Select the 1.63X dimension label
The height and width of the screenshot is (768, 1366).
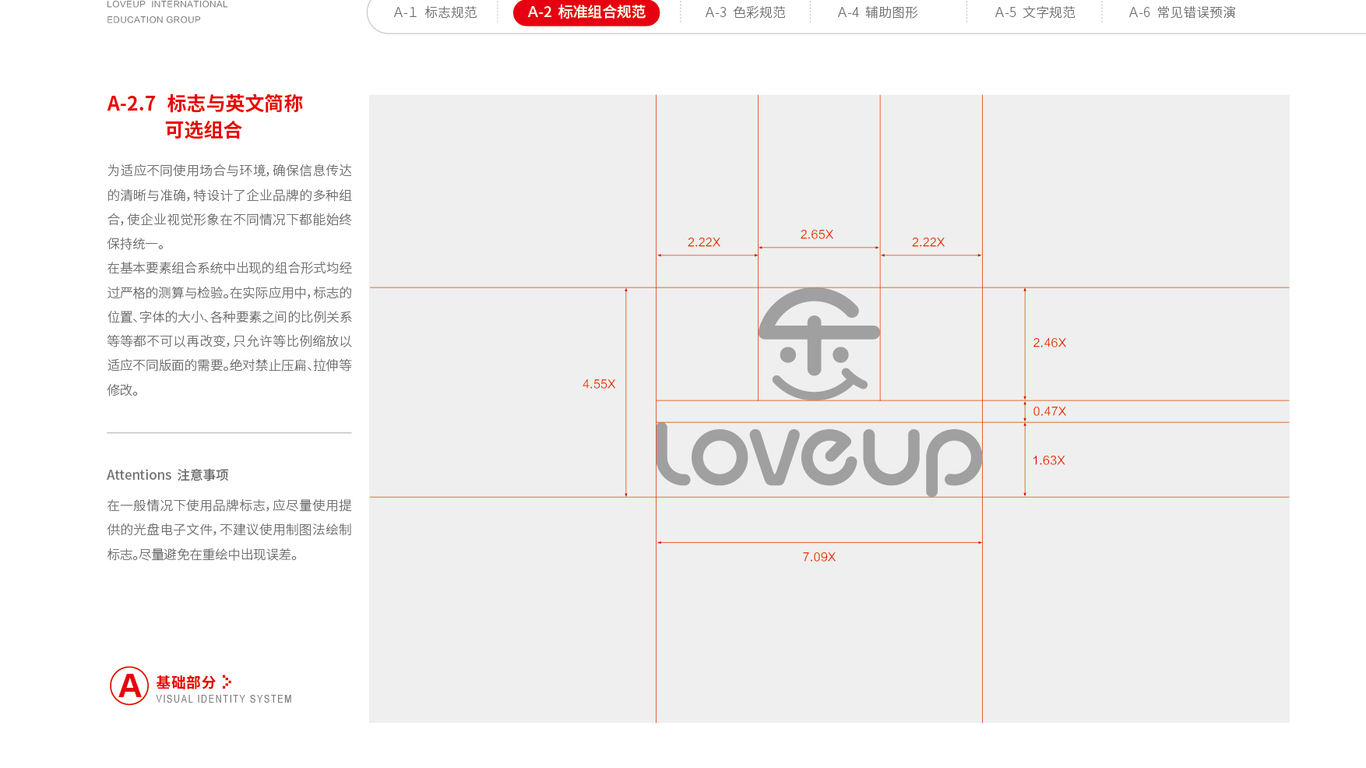[1049, 461]
